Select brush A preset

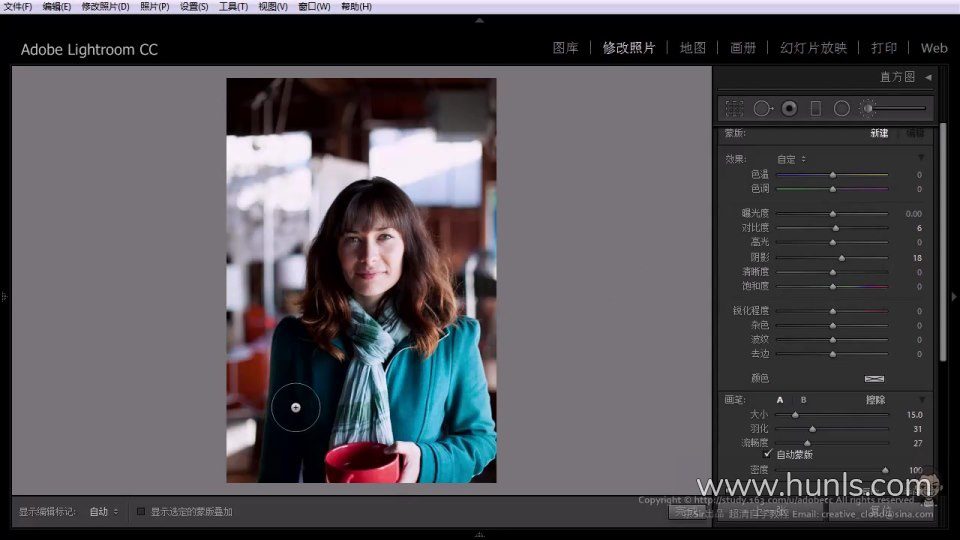point(779,400)
